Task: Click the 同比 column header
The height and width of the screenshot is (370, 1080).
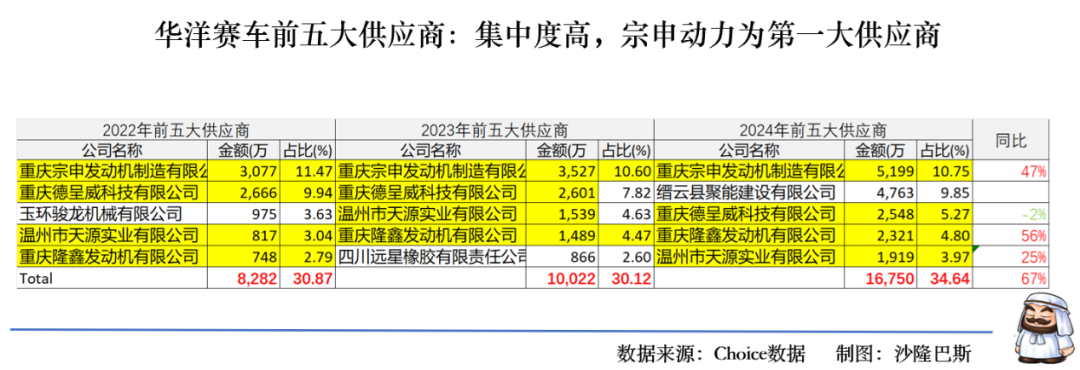Action: coord(1010,141)
